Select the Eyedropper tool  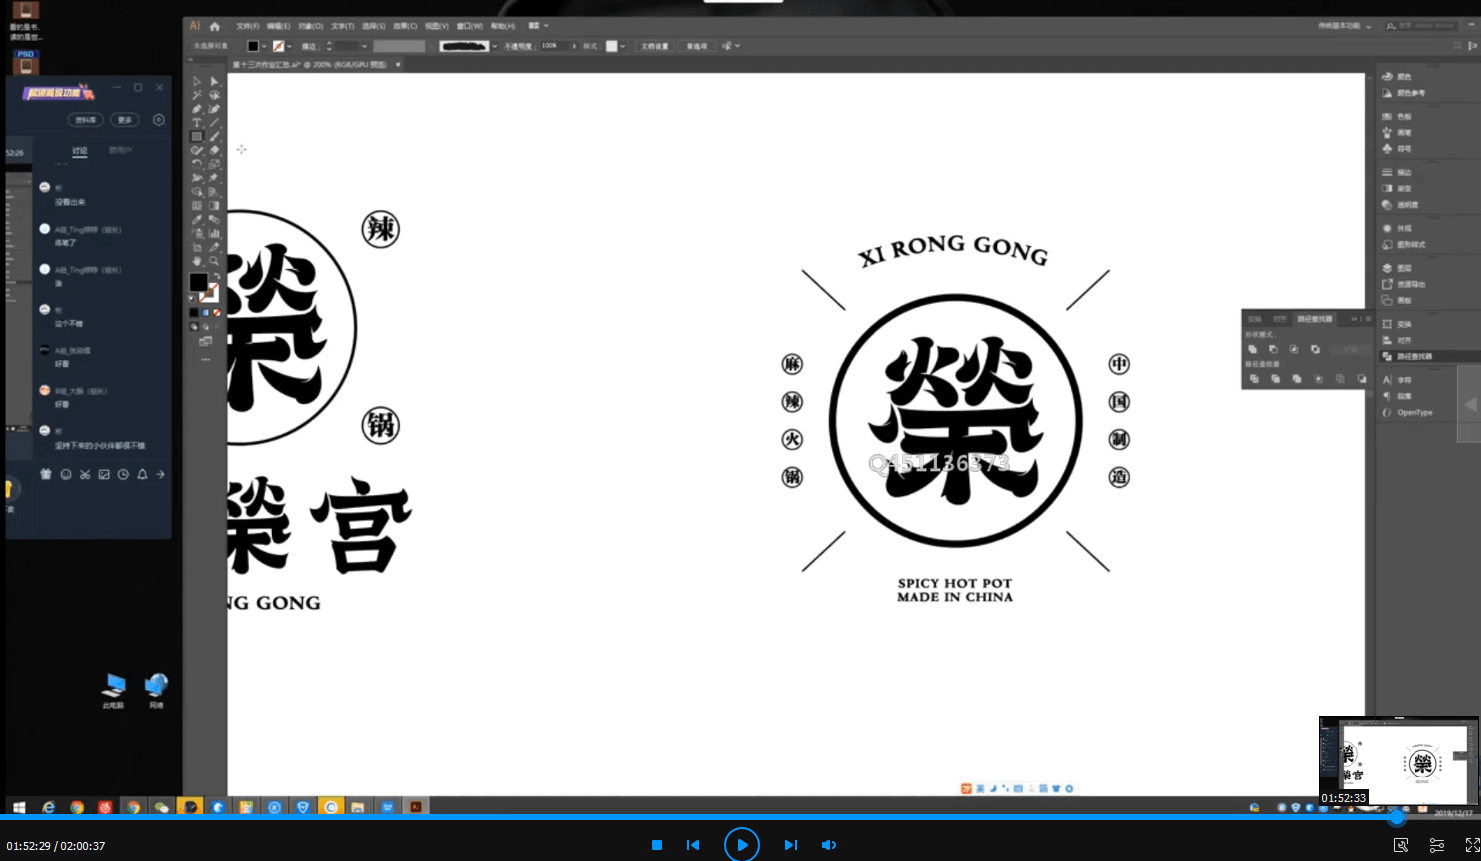(197, 220)
